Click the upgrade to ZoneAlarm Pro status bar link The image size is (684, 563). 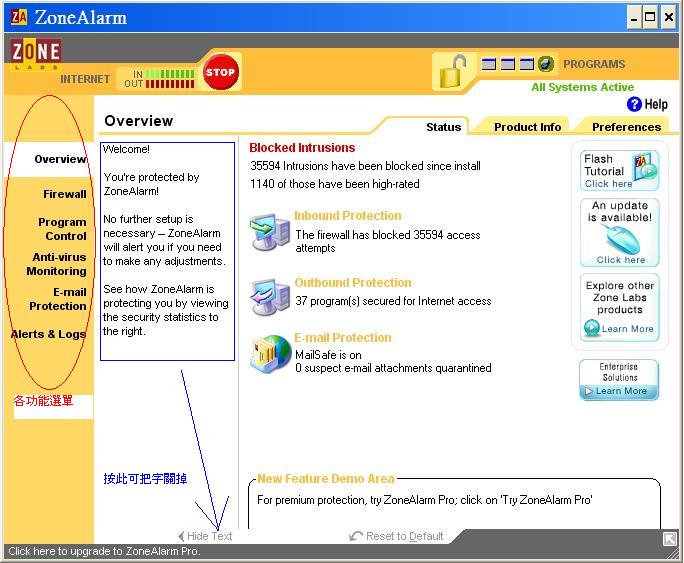tap(104, 551)
